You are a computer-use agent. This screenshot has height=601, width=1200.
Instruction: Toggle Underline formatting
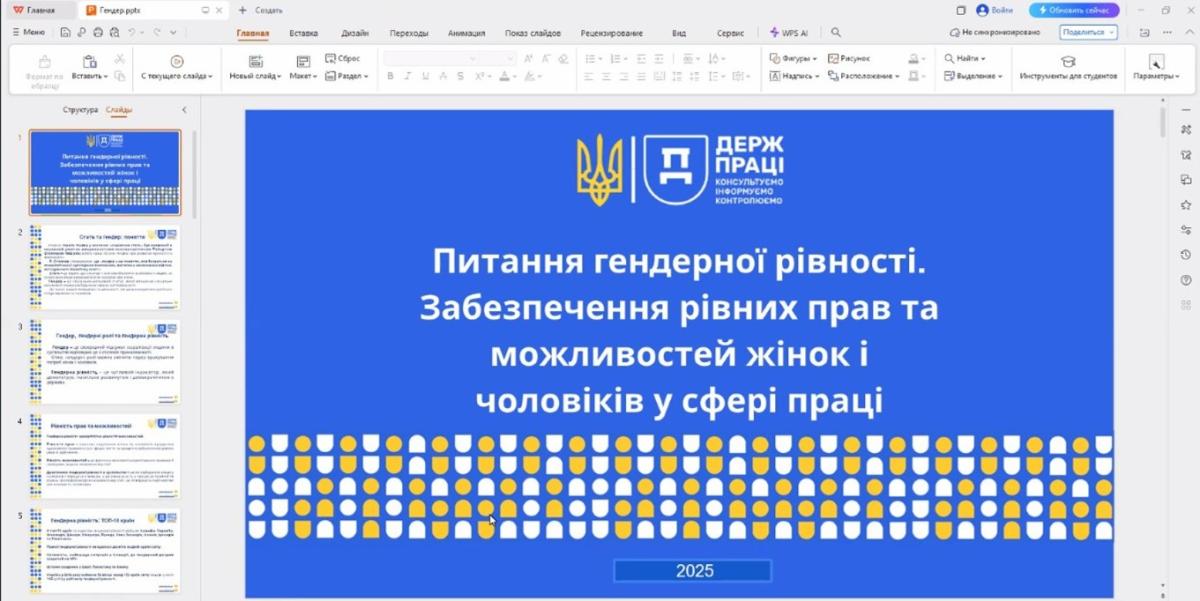[x=427, y=76]
